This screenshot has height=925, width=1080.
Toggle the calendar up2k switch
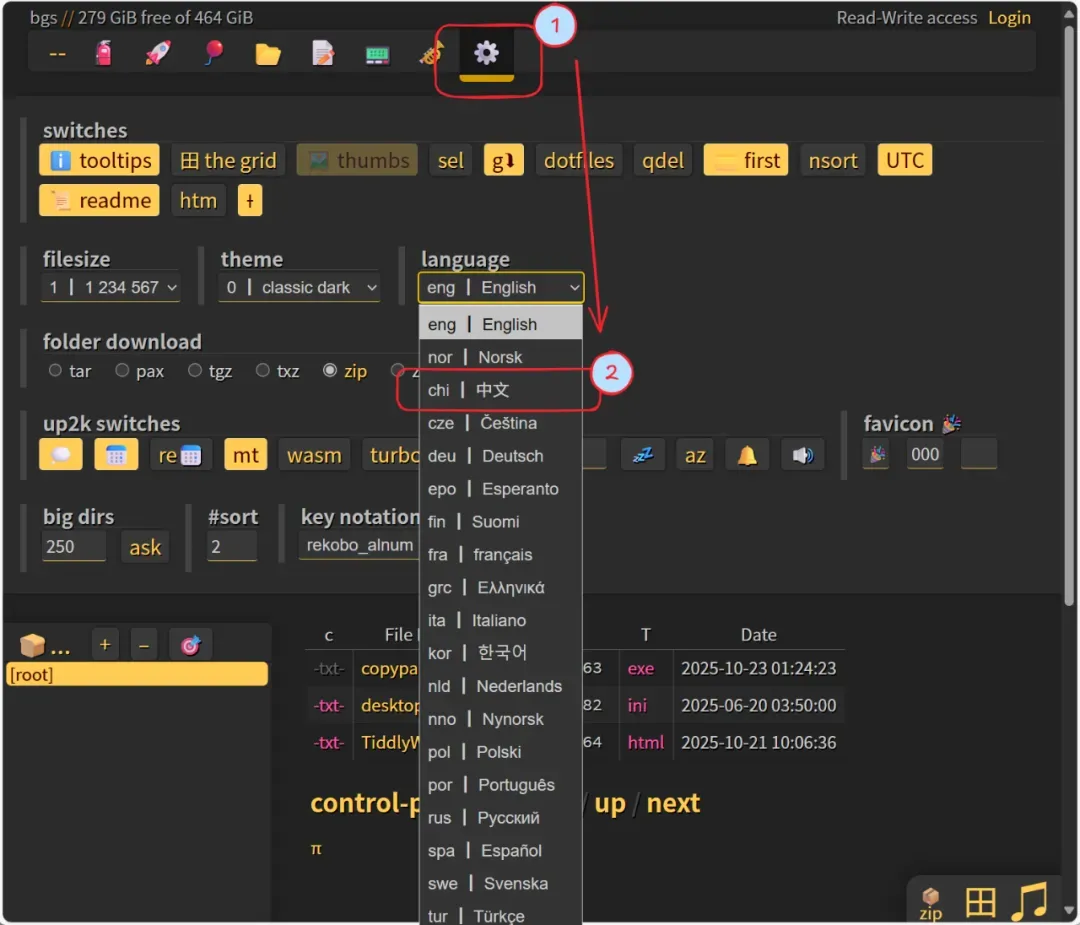click(116, 455)
